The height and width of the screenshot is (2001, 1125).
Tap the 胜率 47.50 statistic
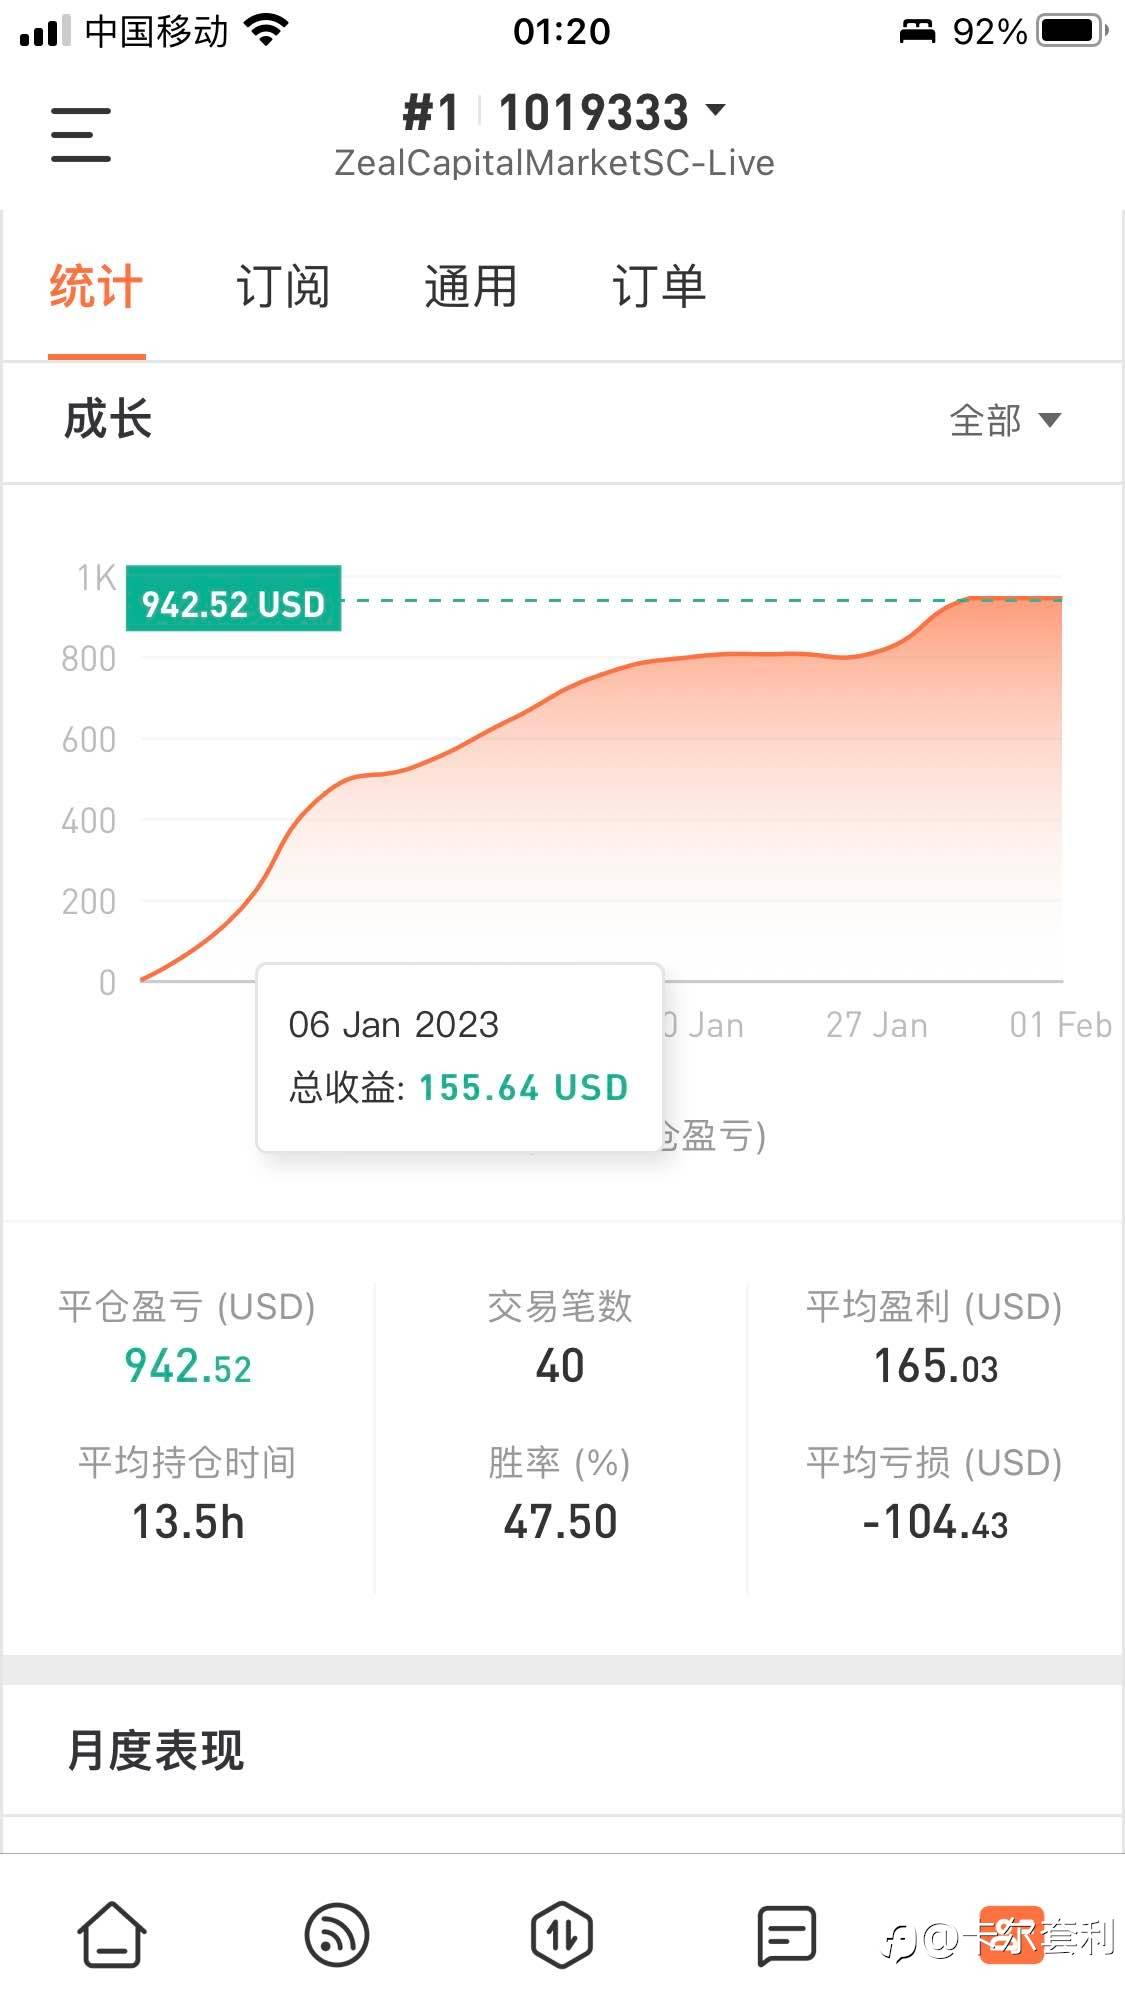pos(560,1521)
